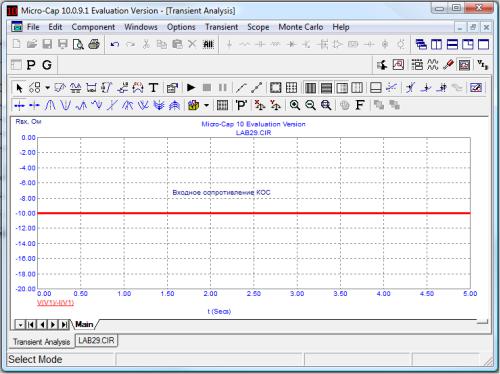The height and width of the screenshot is (374, 500).
Task: Open the Monte Carlo menu
Action: click(301, 27)
